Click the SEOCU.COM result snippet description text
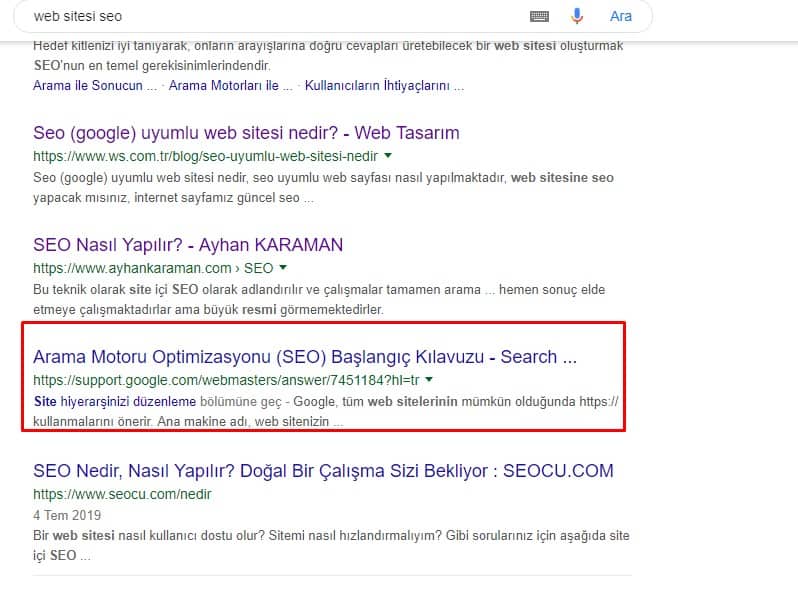798x589 pixels. (x=330, y=536)
